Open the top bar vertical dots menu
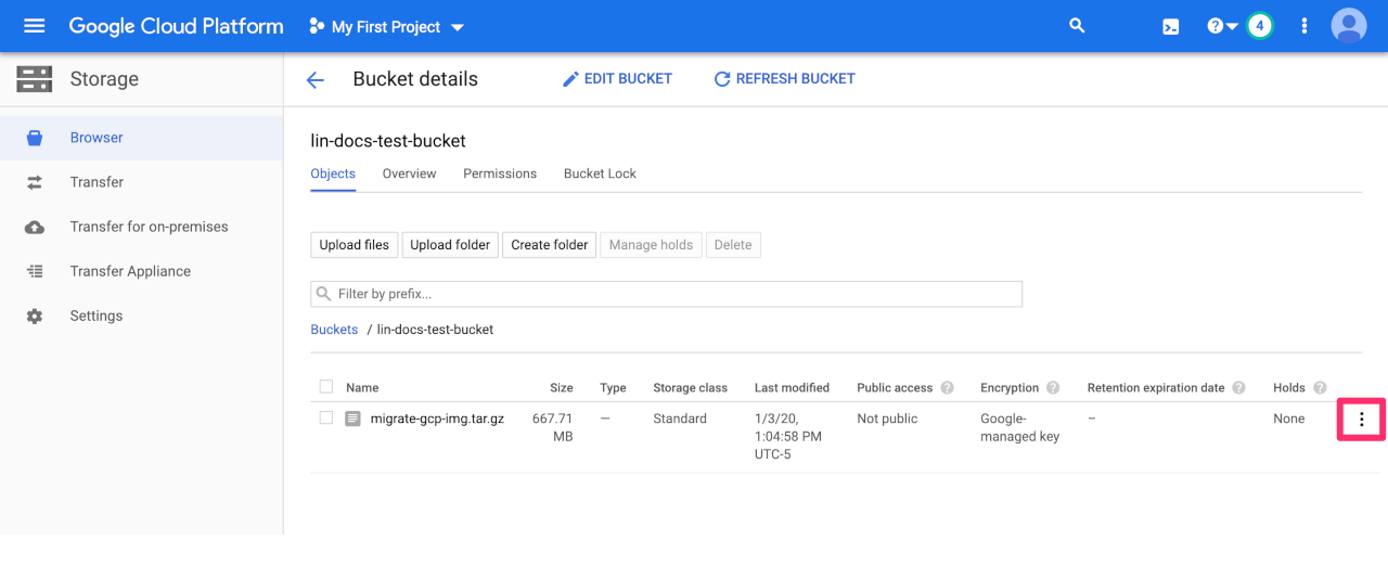The height and width of the screenshot is (579, 1388). pos(1303,26)
